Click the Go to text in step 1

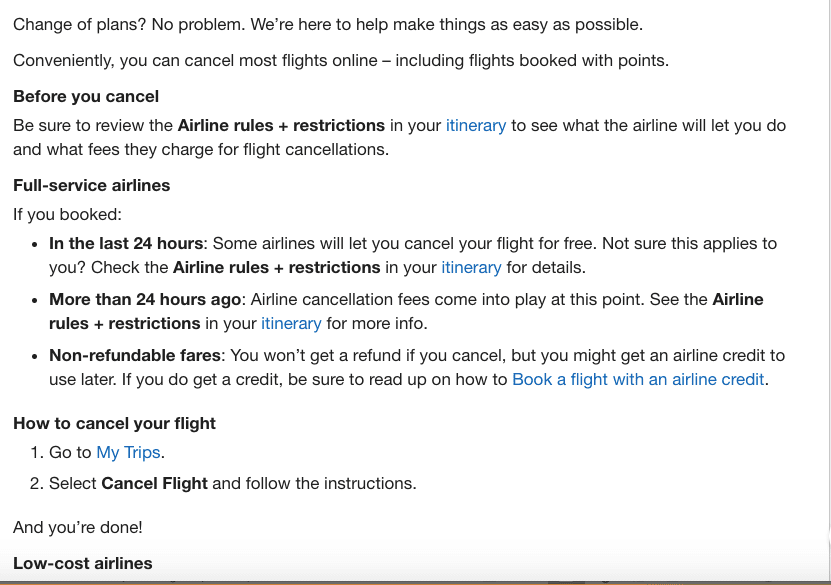70,453
